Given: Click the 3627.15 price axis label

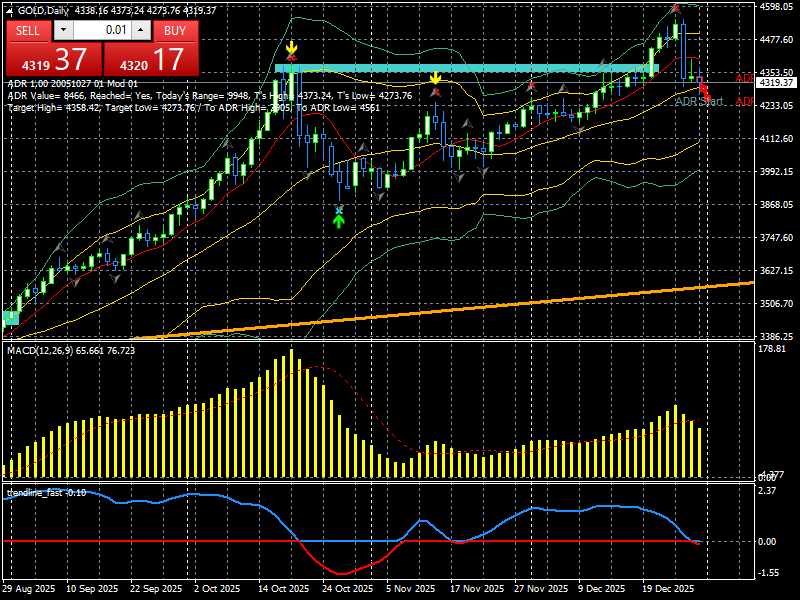Looking at the screenshot, I should tap(777, 270).
